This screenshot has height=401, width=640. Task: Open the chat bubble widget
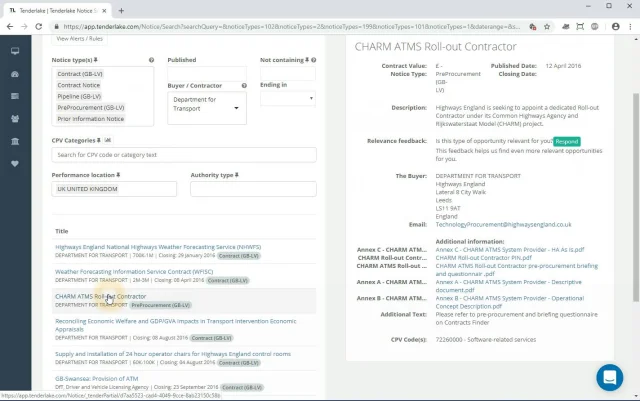(x=609, y=377)
